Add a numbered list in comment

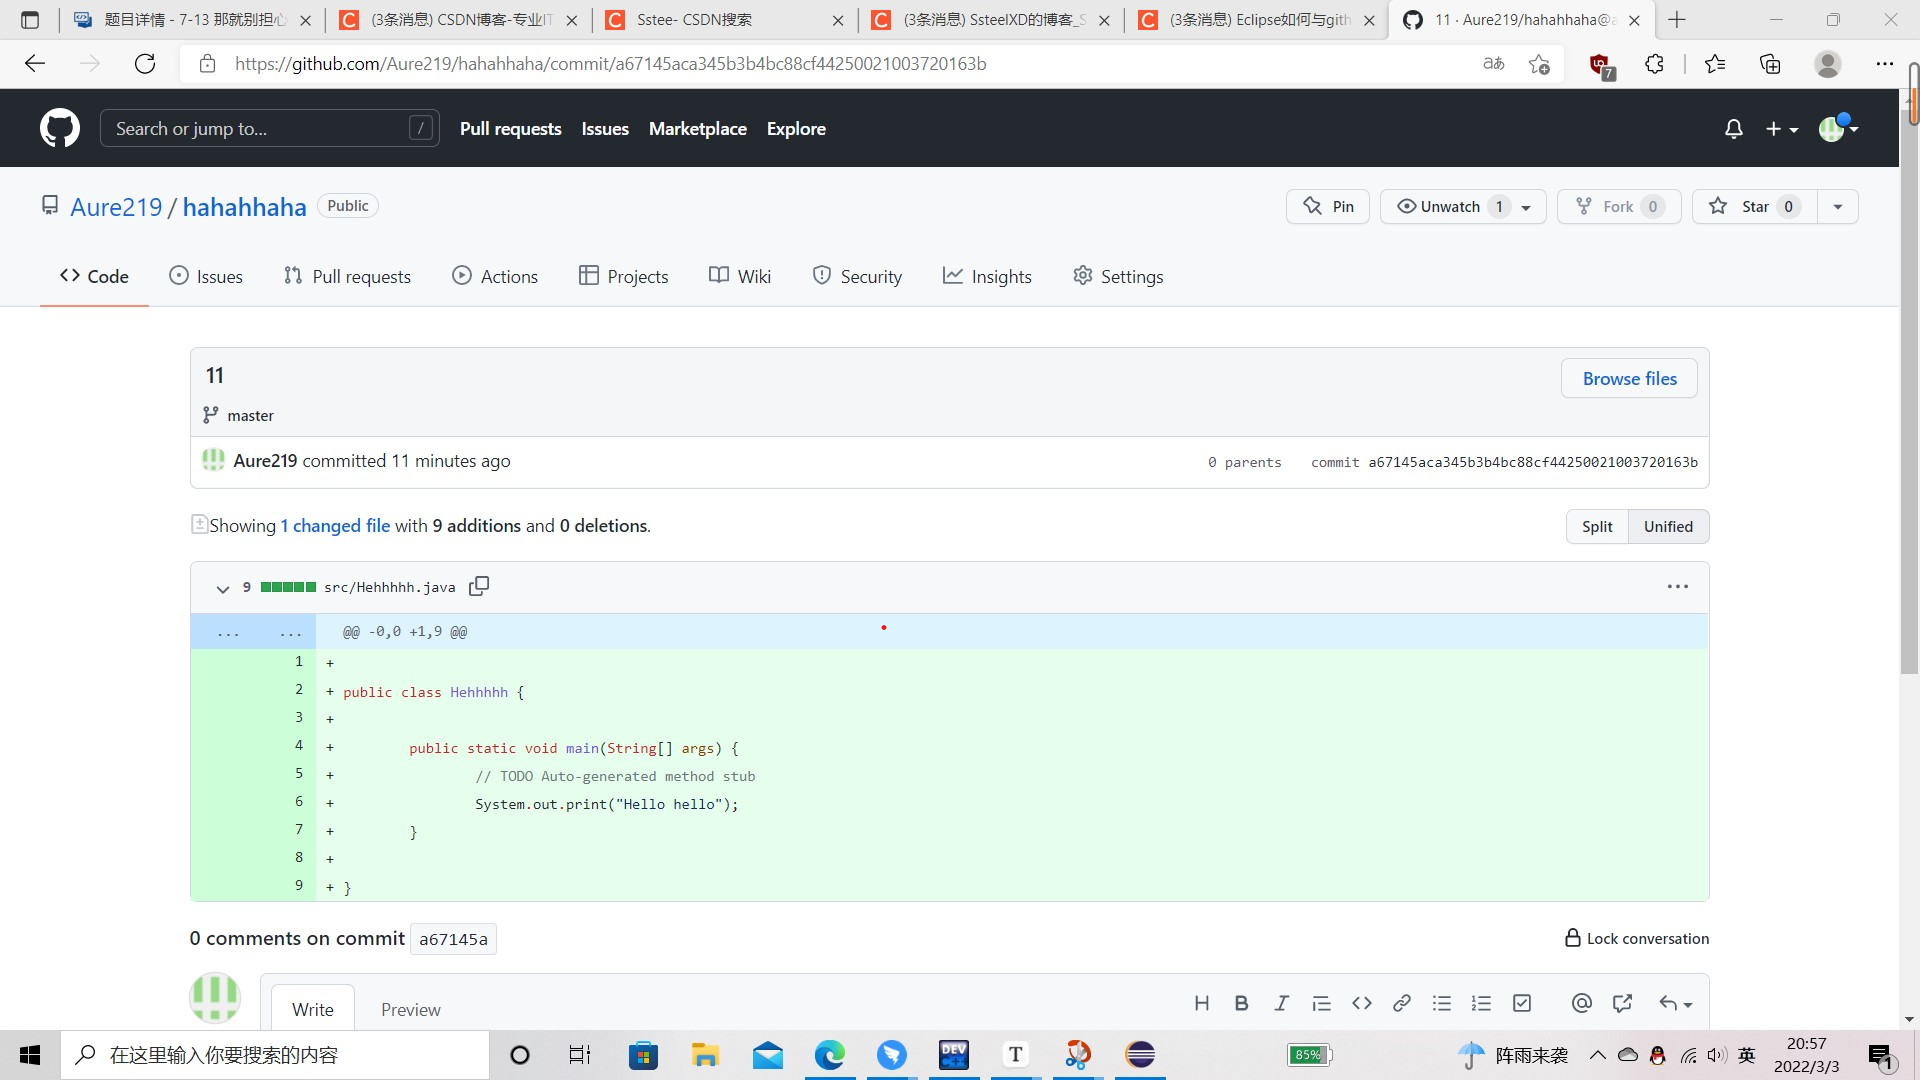1481,1003
